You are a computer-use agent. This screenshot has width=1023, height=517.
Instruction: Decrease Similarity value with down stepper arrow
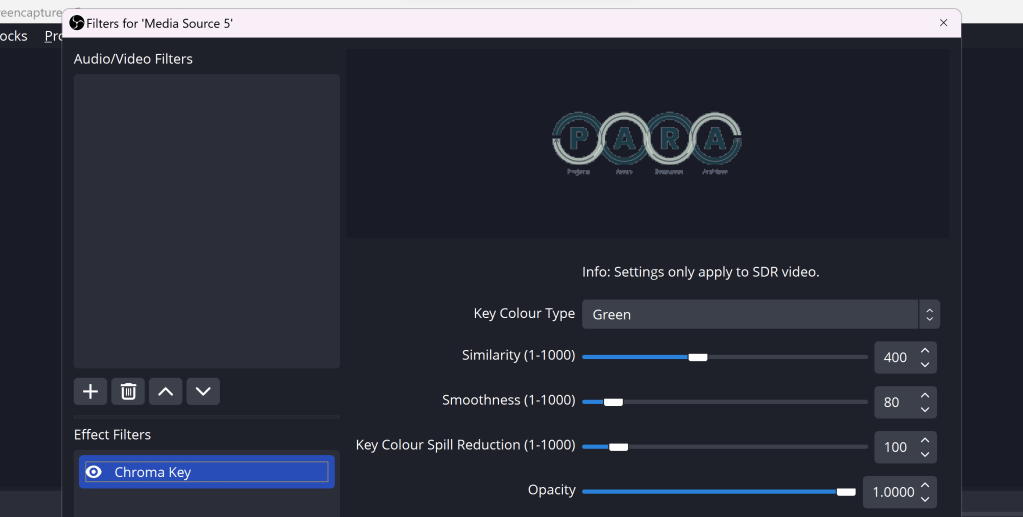coord(925,365)
